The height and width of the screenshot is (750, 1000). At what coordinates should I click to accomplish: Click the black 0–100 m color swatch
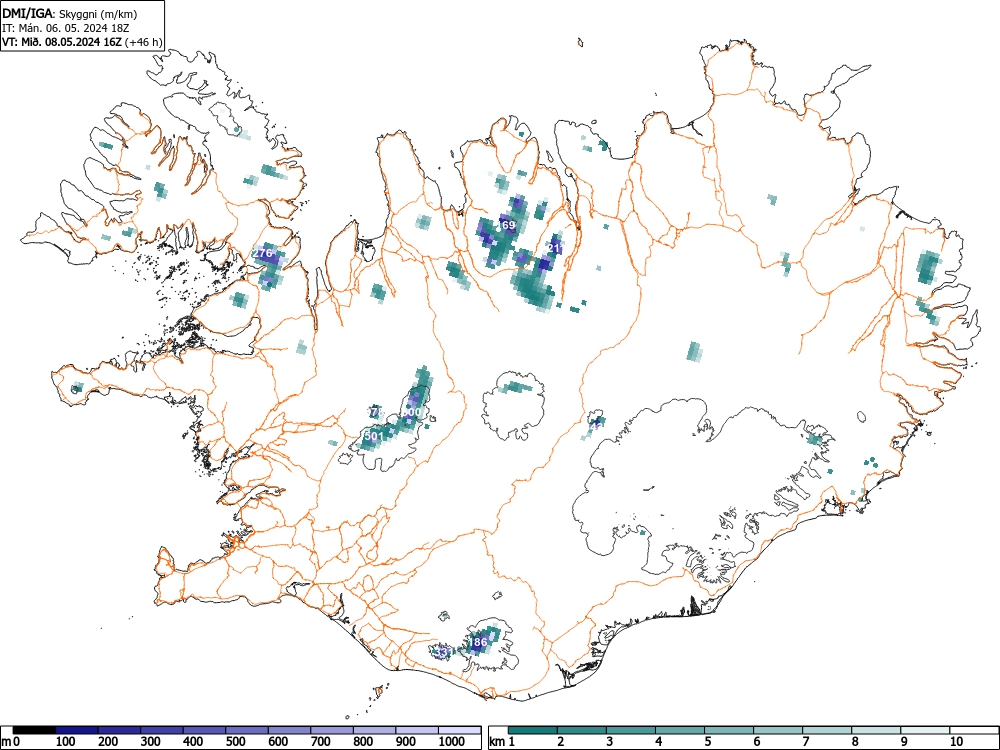pos(34,730)
